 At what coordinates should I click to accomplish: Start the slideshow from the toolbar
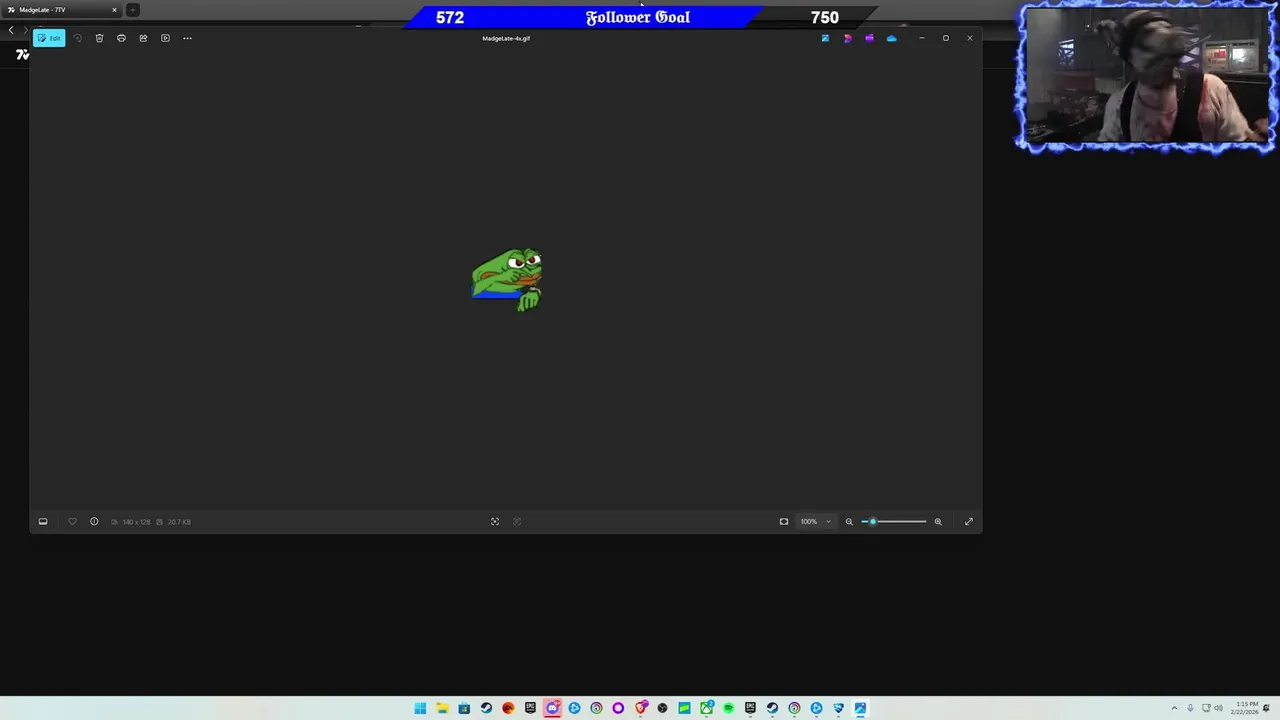(x=165, y=38)
